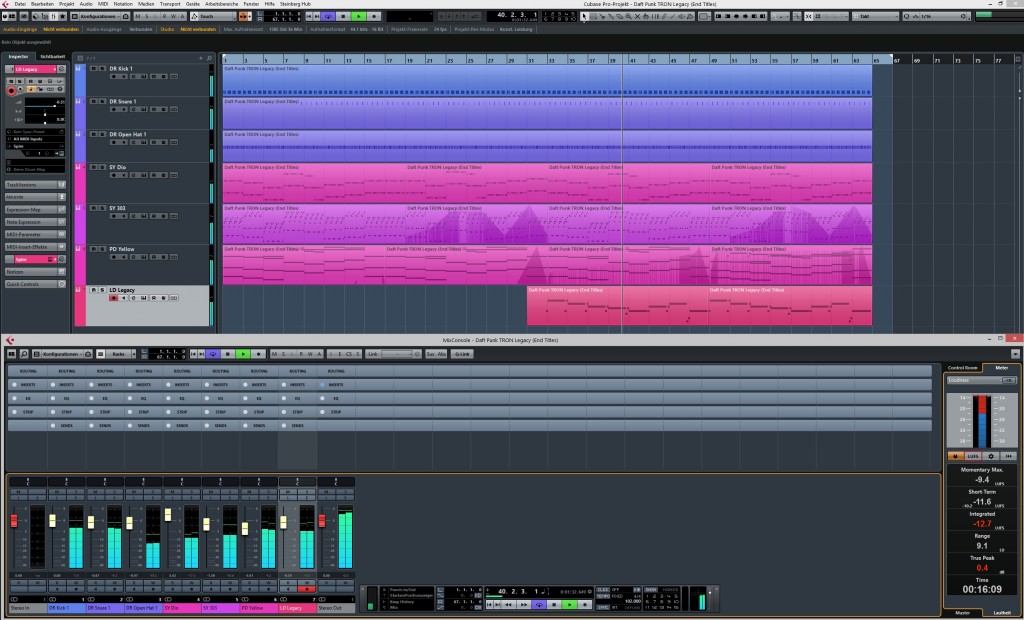Screen dimensions: 1024x620
Task: Switch to the Control Room tab
Action: (963, 368)
